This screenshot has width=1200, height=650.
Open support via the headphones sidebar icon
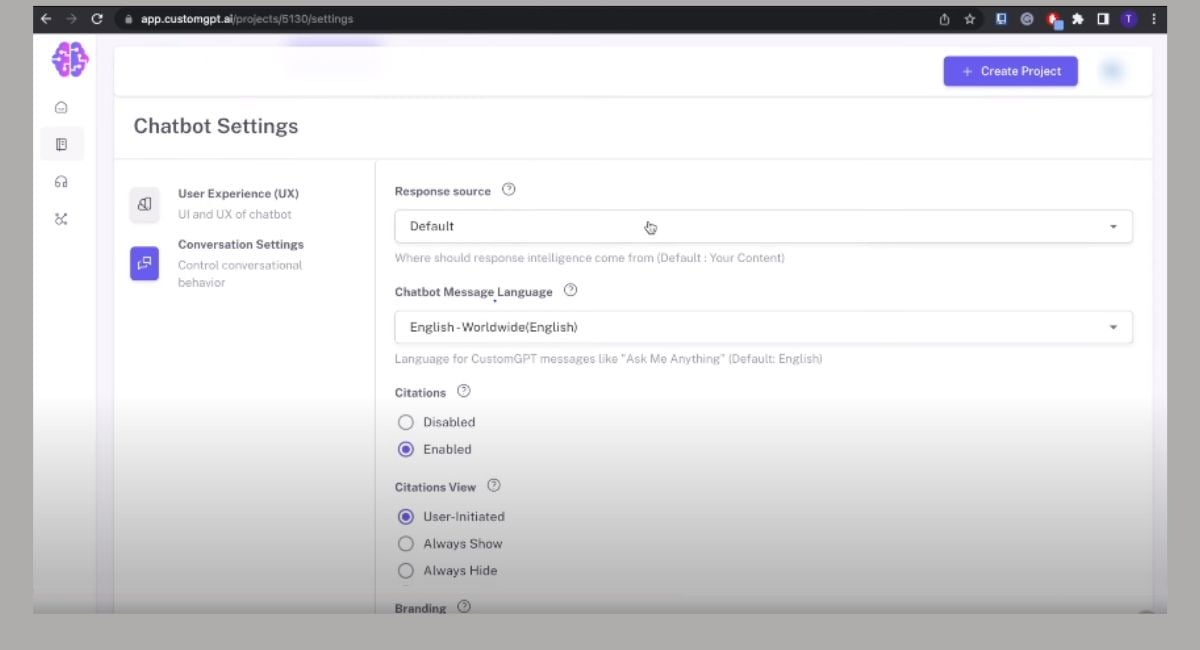pos(61,181)
